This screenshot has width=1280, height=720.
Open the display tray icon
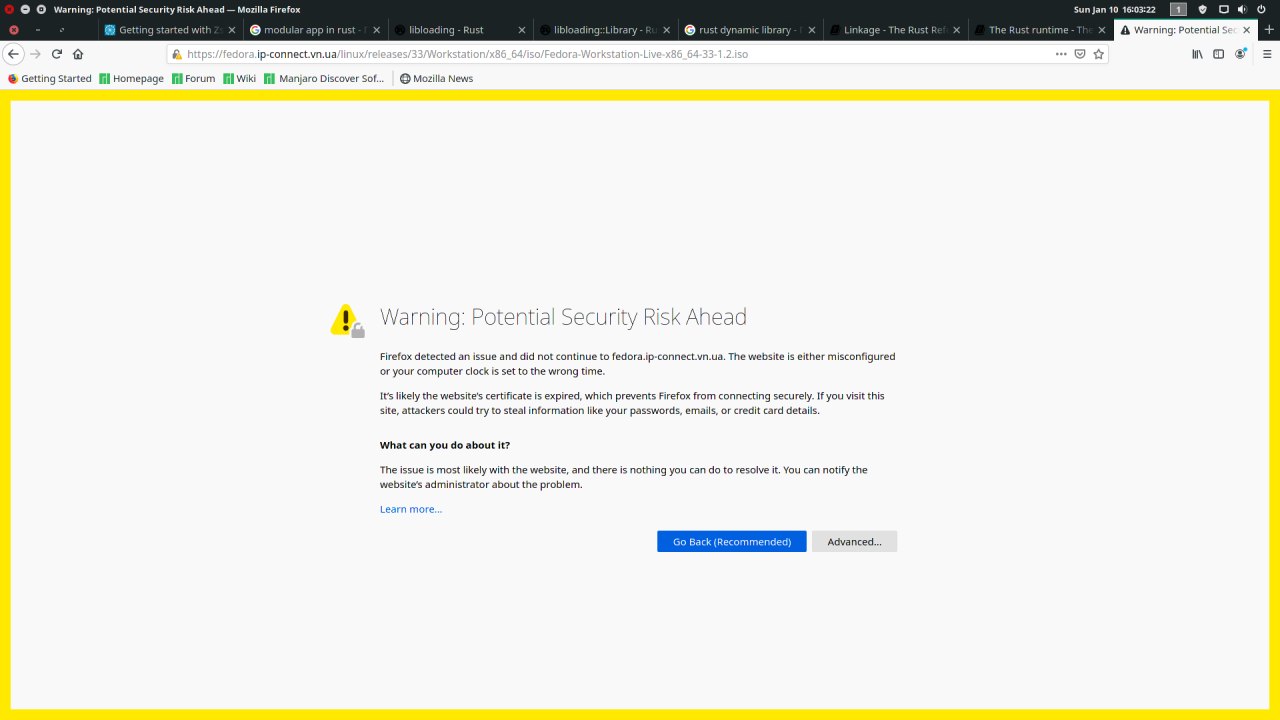pyautogui.click(x=1223, y=9)
